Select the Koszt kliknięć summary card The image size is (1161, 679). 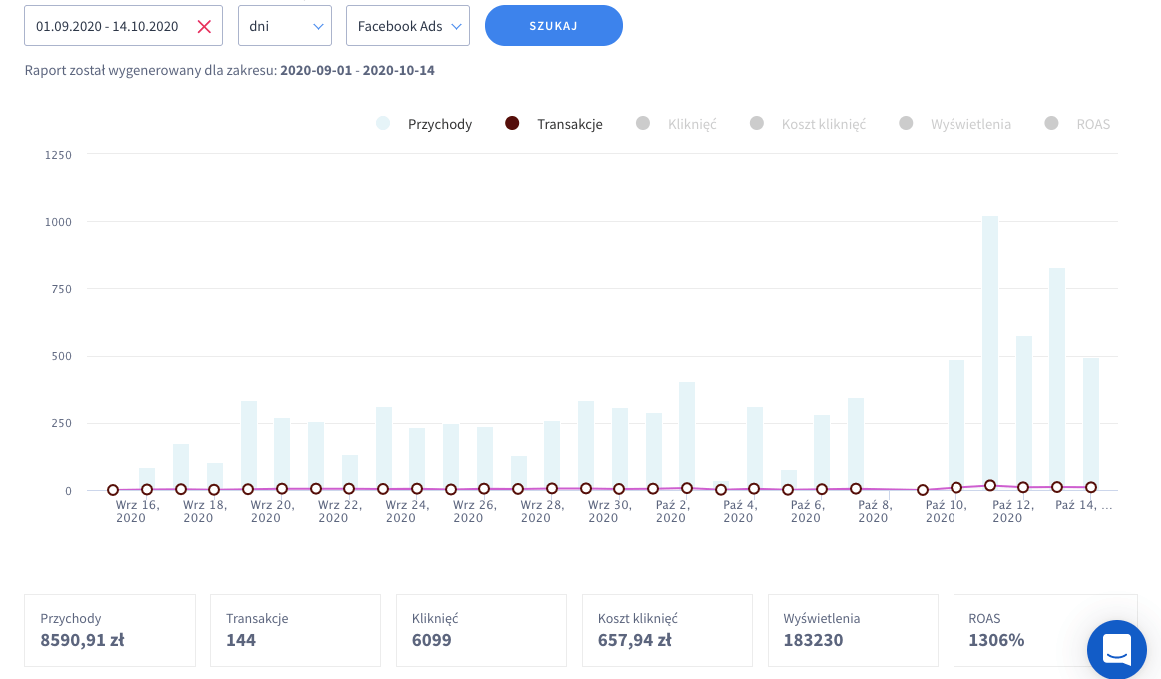667,630
